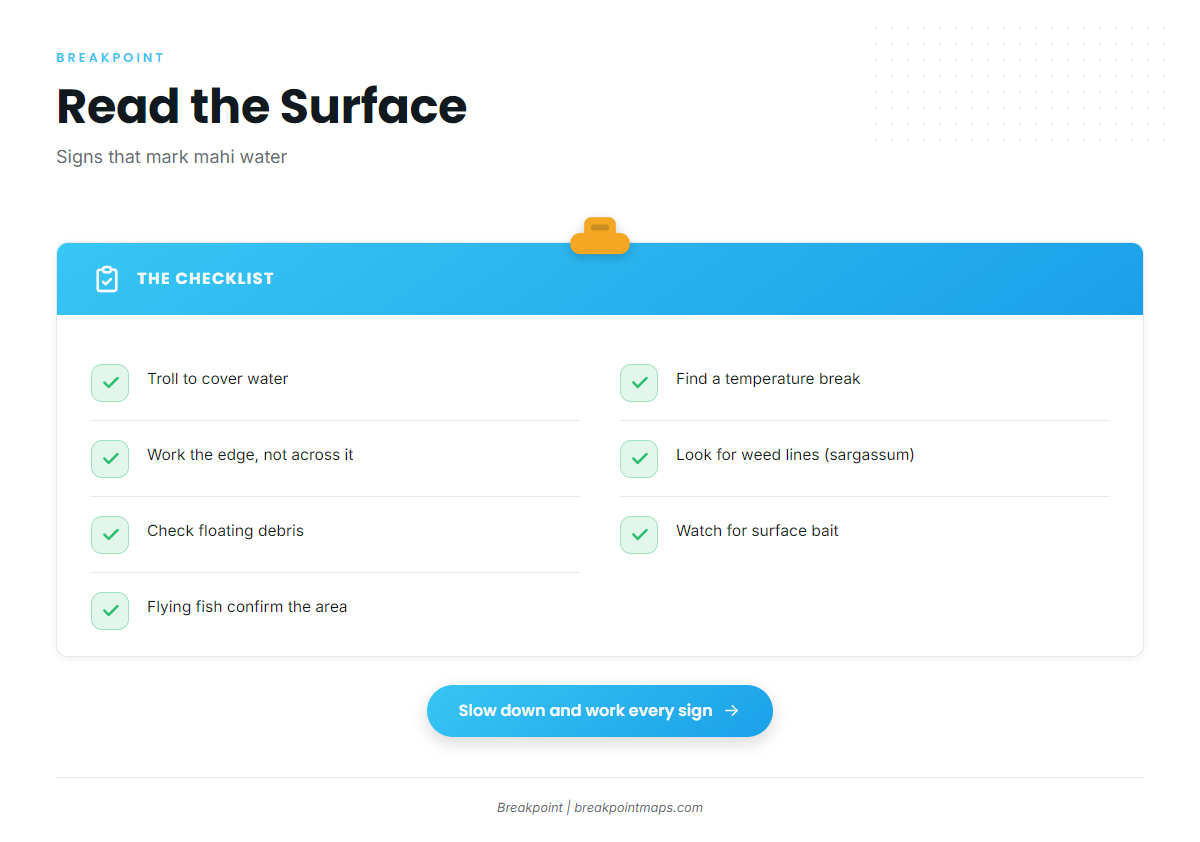Click the 'Signs that mark mahi water' subtitle
This screenshot has width=1200, height=842.
171,157
